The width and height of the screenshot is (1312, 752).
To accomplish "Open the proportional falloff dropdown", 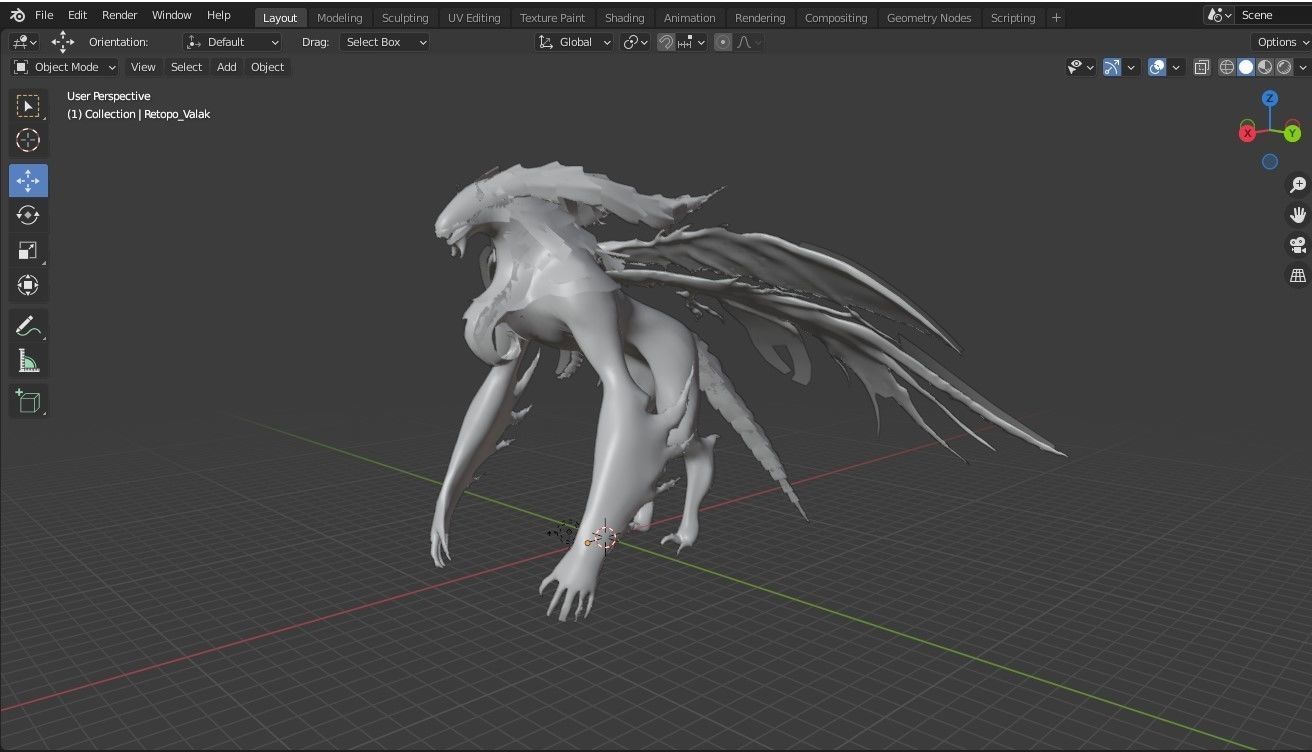I will tap(749, 42).
